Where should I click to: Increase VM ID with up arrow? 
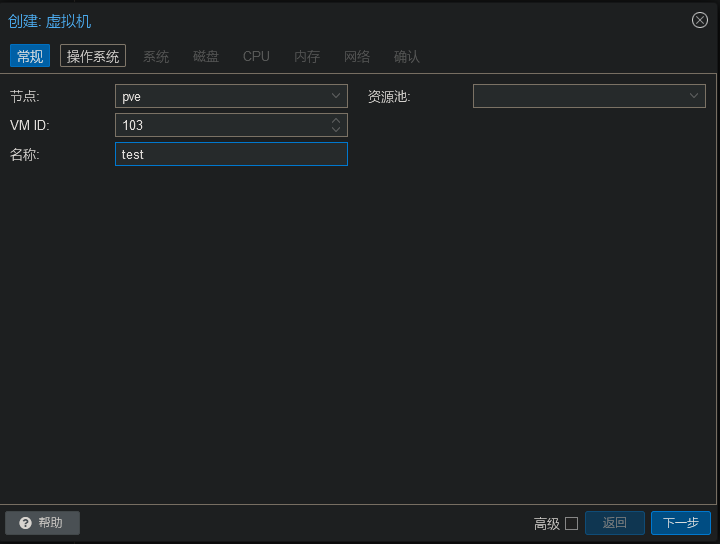(x=336, y=120)
